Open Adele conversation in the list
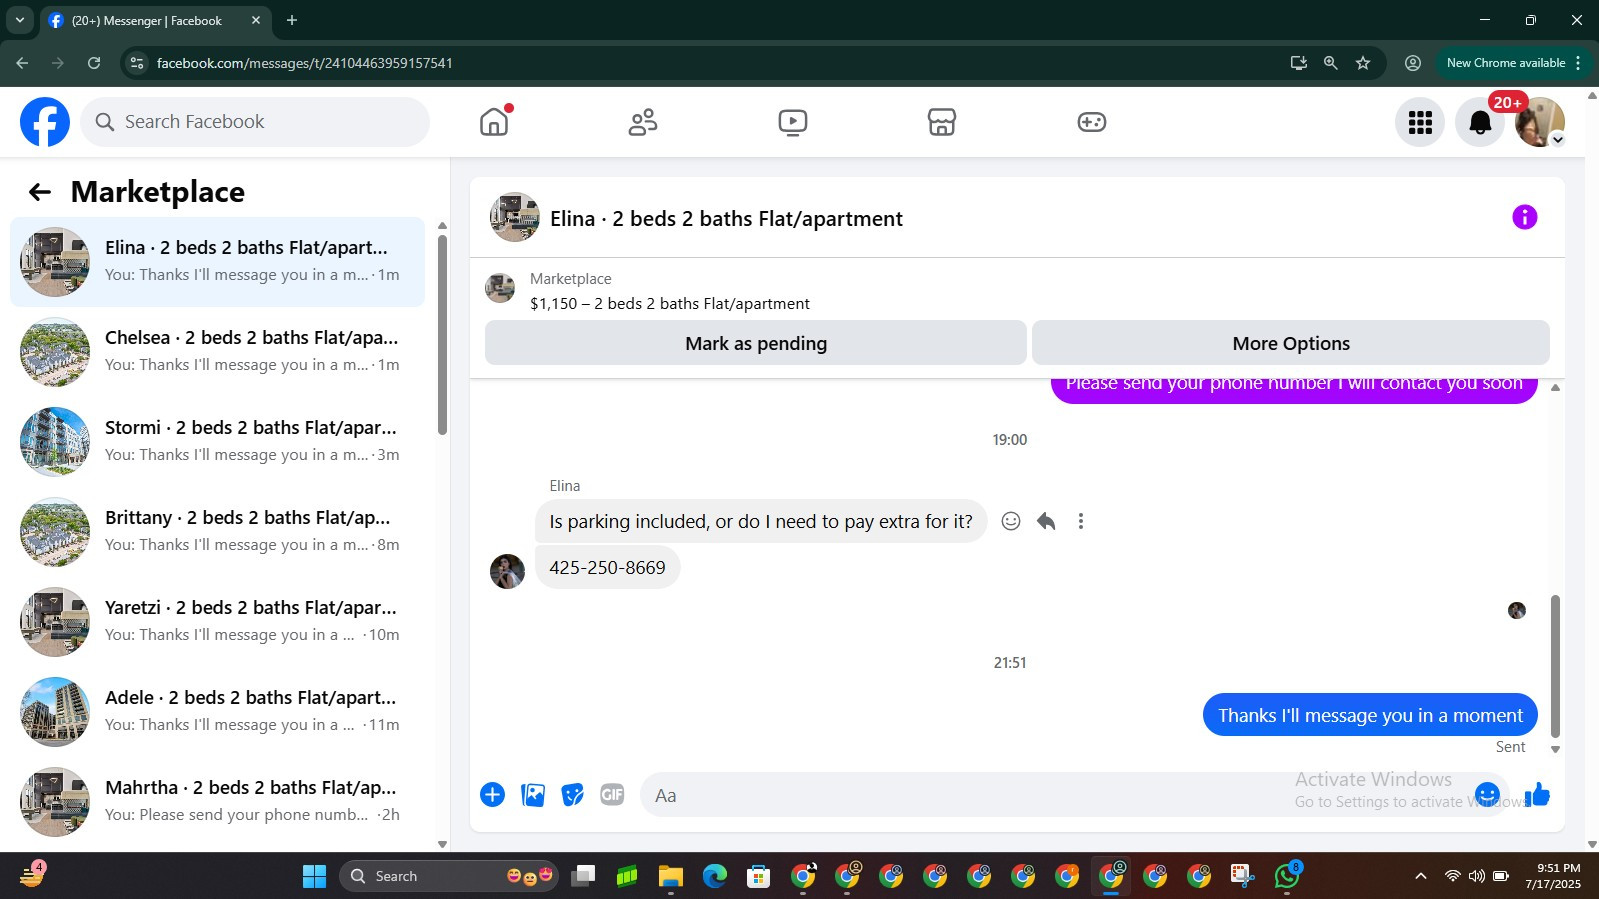1599x899 pixels. [x=217, y=712]
